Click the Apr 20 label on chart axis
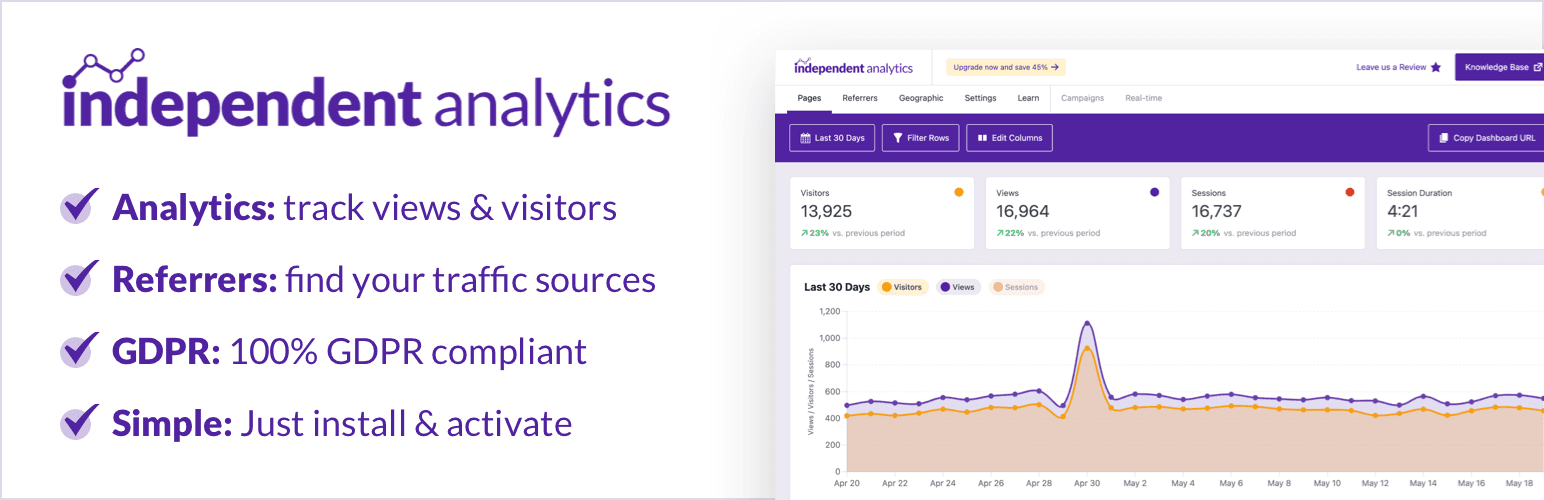Viewport: 1544px width, 500px height. pos(848,483)
